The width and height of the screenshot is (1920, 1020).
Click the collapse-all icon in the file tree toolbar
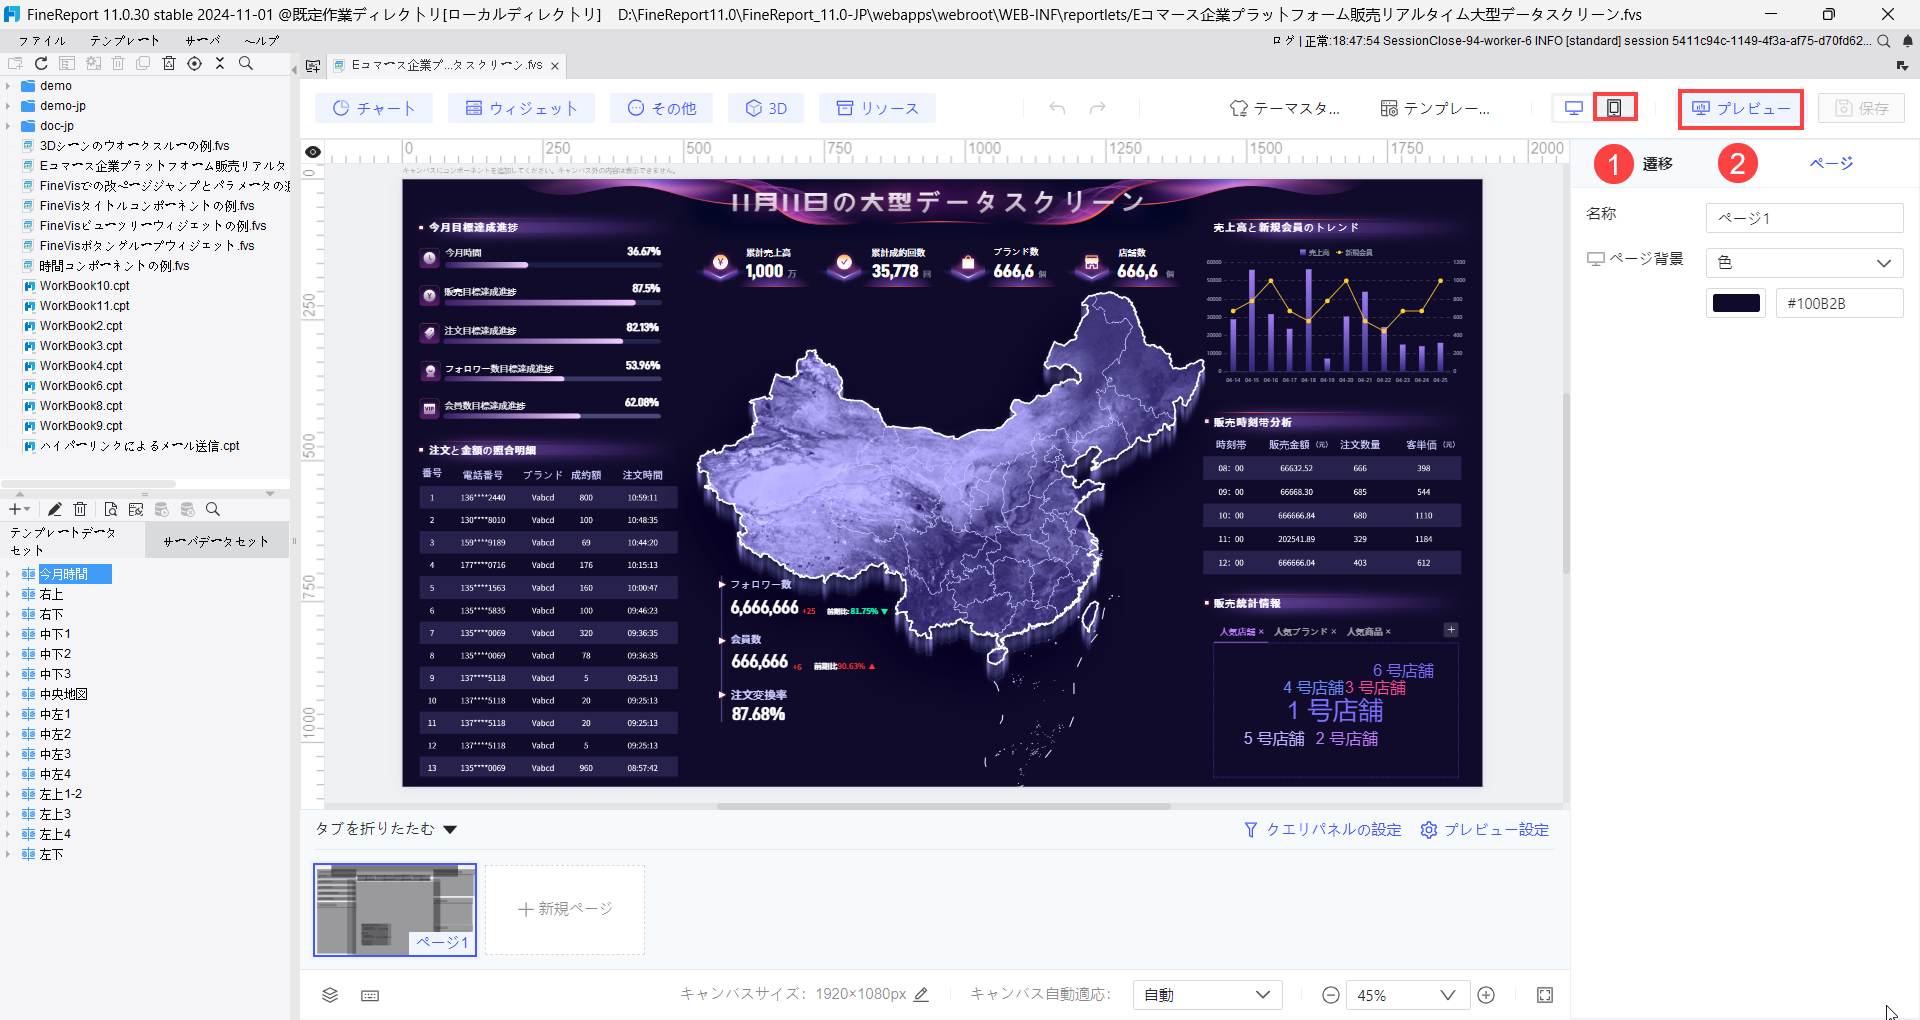(220, 63)
